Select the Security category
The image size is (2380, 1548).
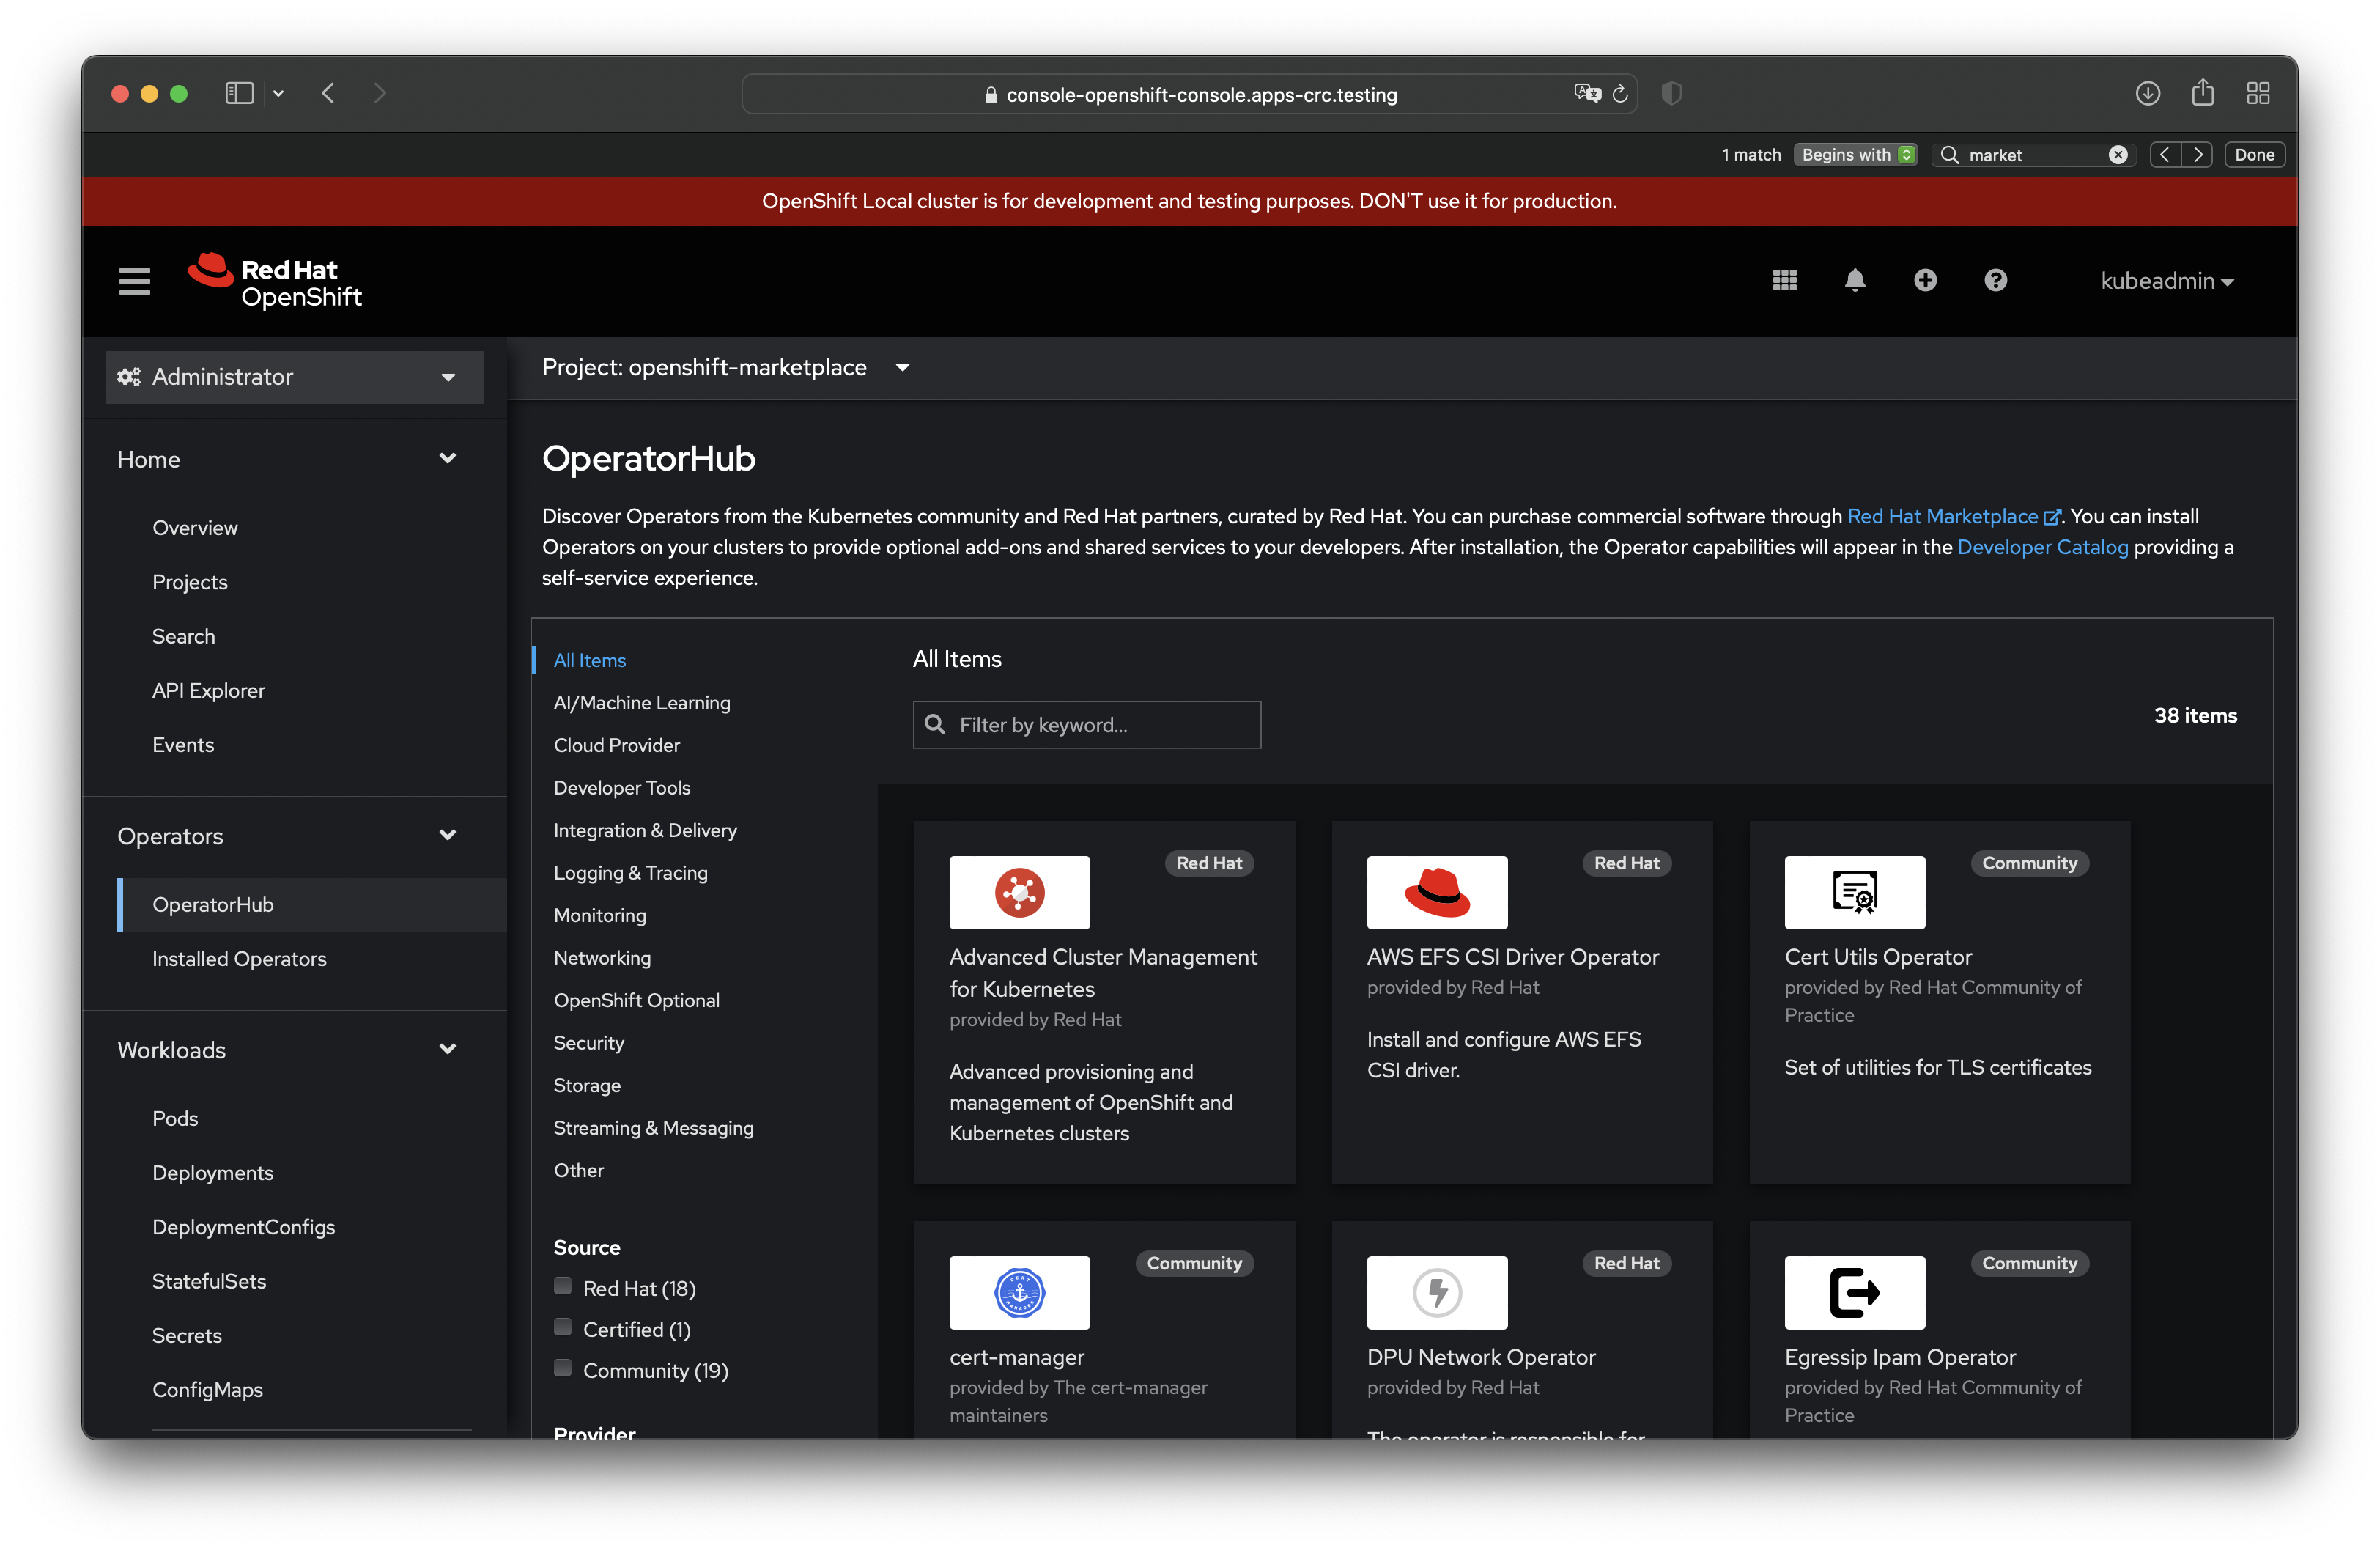588,1043
